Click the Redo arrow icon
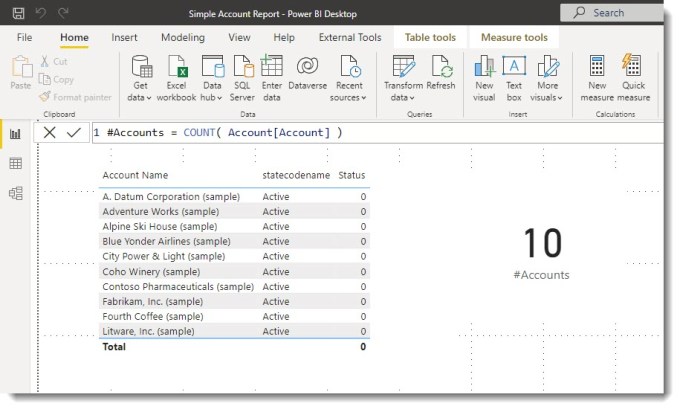The height and width of the screenshot is (409, 680). pyautogui.click(x=63, y=13)
